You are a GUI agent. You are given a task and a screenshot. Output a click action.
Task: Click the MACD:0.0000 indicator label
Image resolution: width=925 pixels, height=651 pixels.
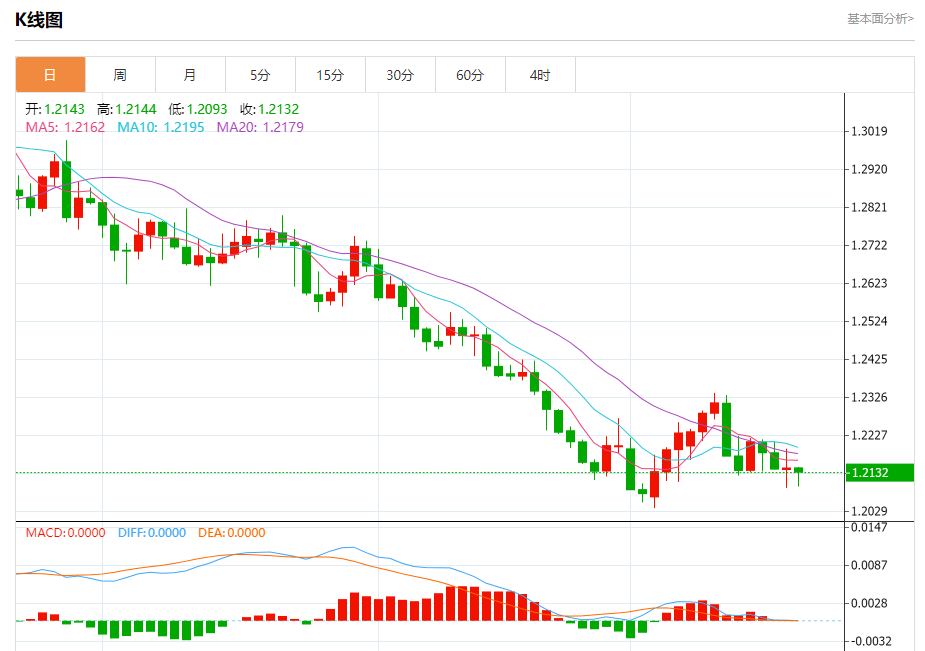tap(65, 532)
